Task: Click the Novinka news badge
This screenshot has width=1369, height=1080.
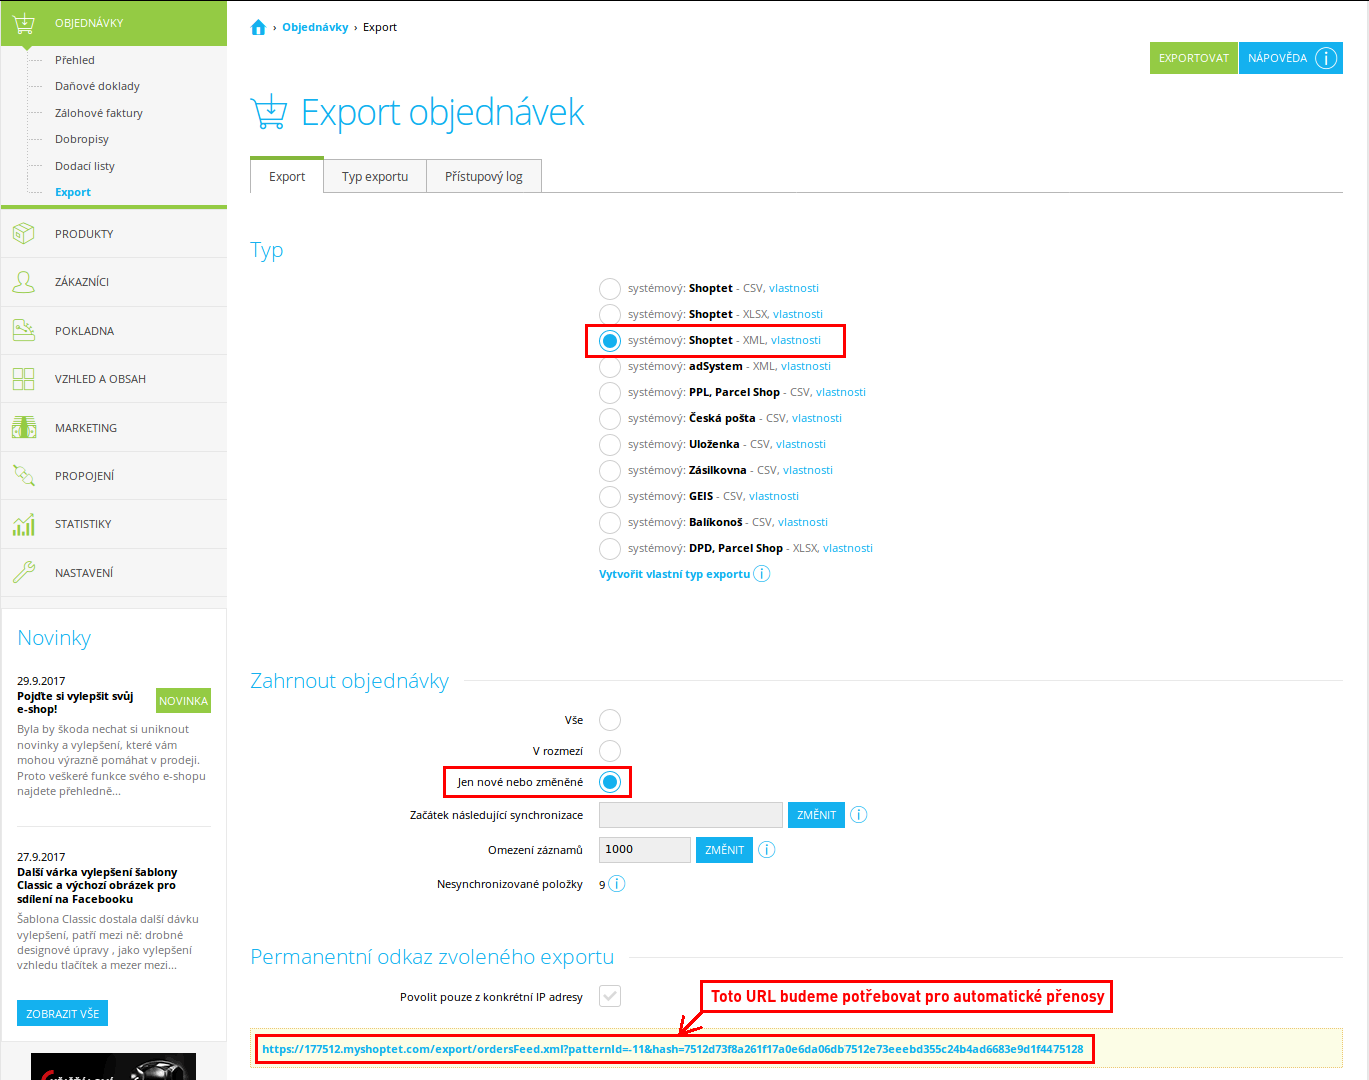Action: (184, 701)
